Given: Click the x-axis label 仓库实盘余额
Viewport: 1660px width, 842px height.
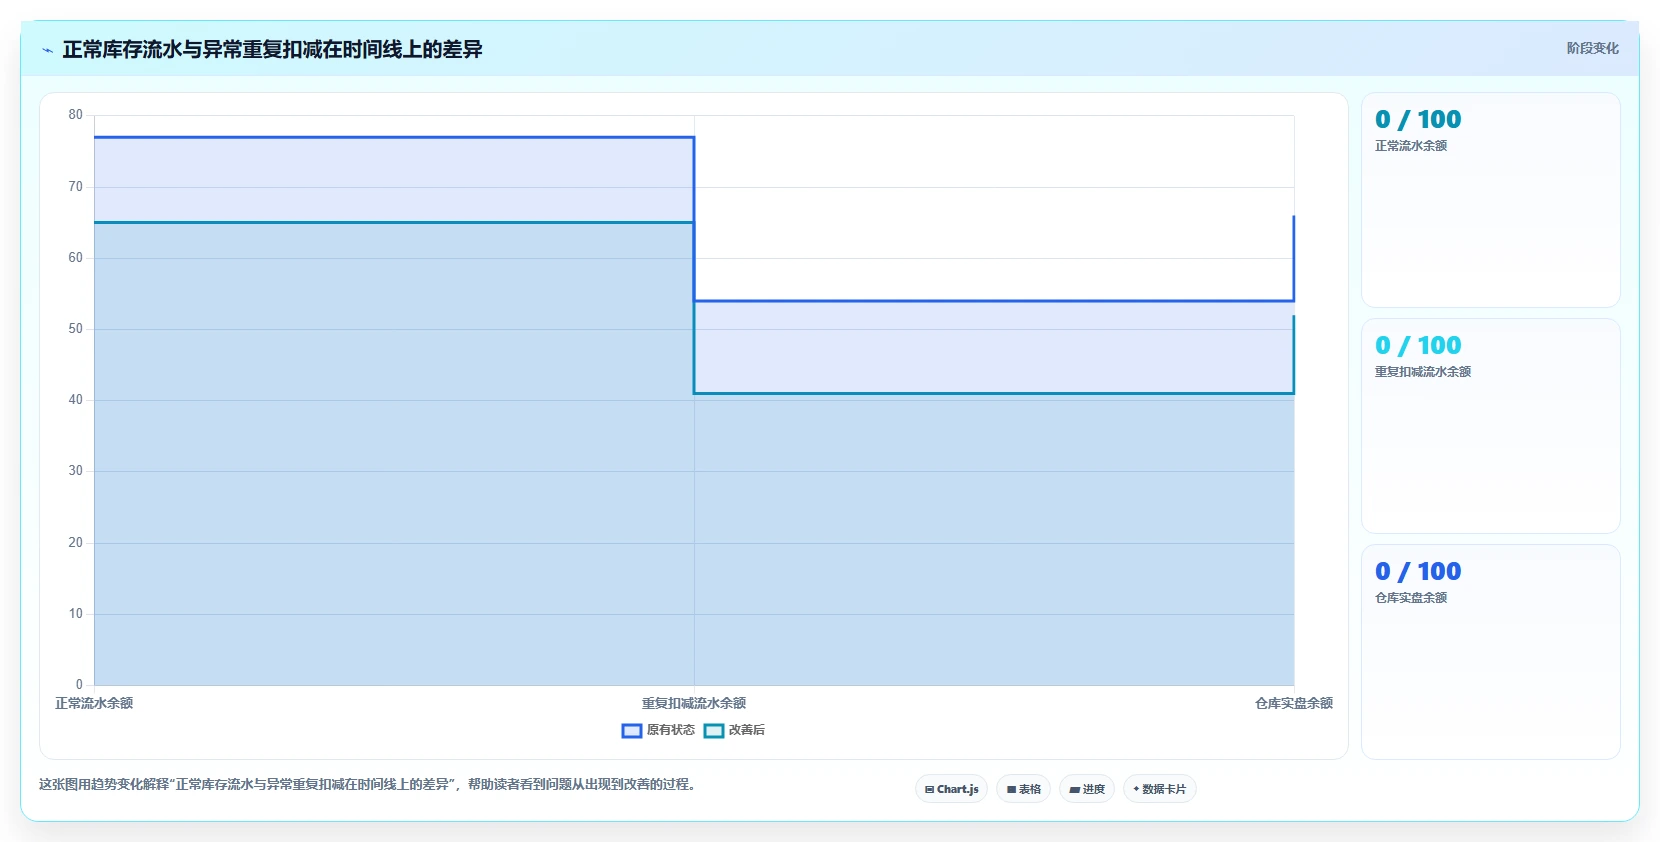Looking at the screenshot, I should pyautogui.click(x=1294, y=703).
